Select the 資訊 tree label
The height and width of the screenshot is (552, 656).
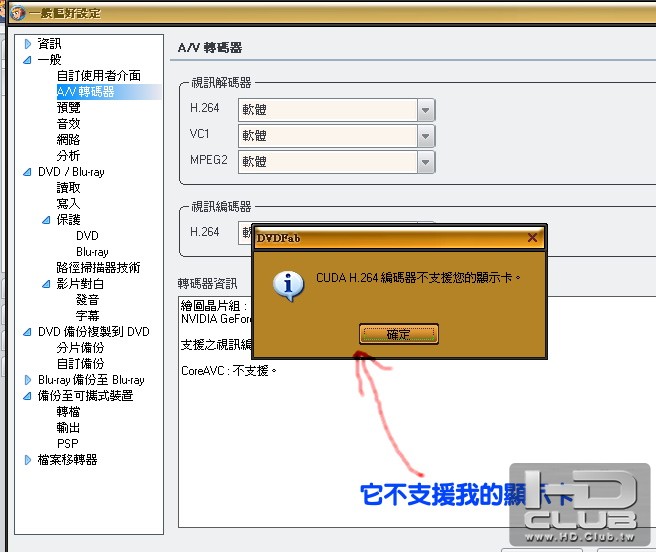click(49, 44)
